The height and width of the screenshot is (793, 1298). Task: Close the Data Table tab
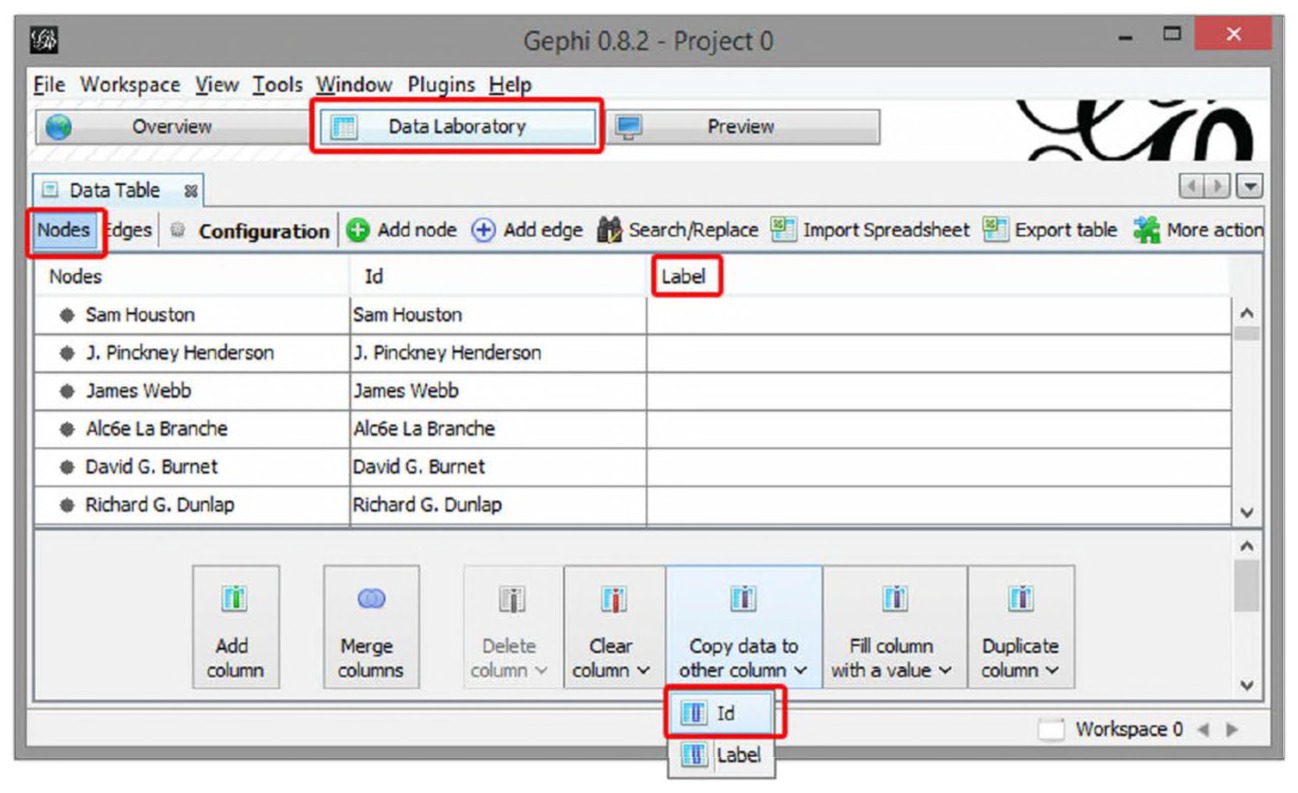pos(190,190)
